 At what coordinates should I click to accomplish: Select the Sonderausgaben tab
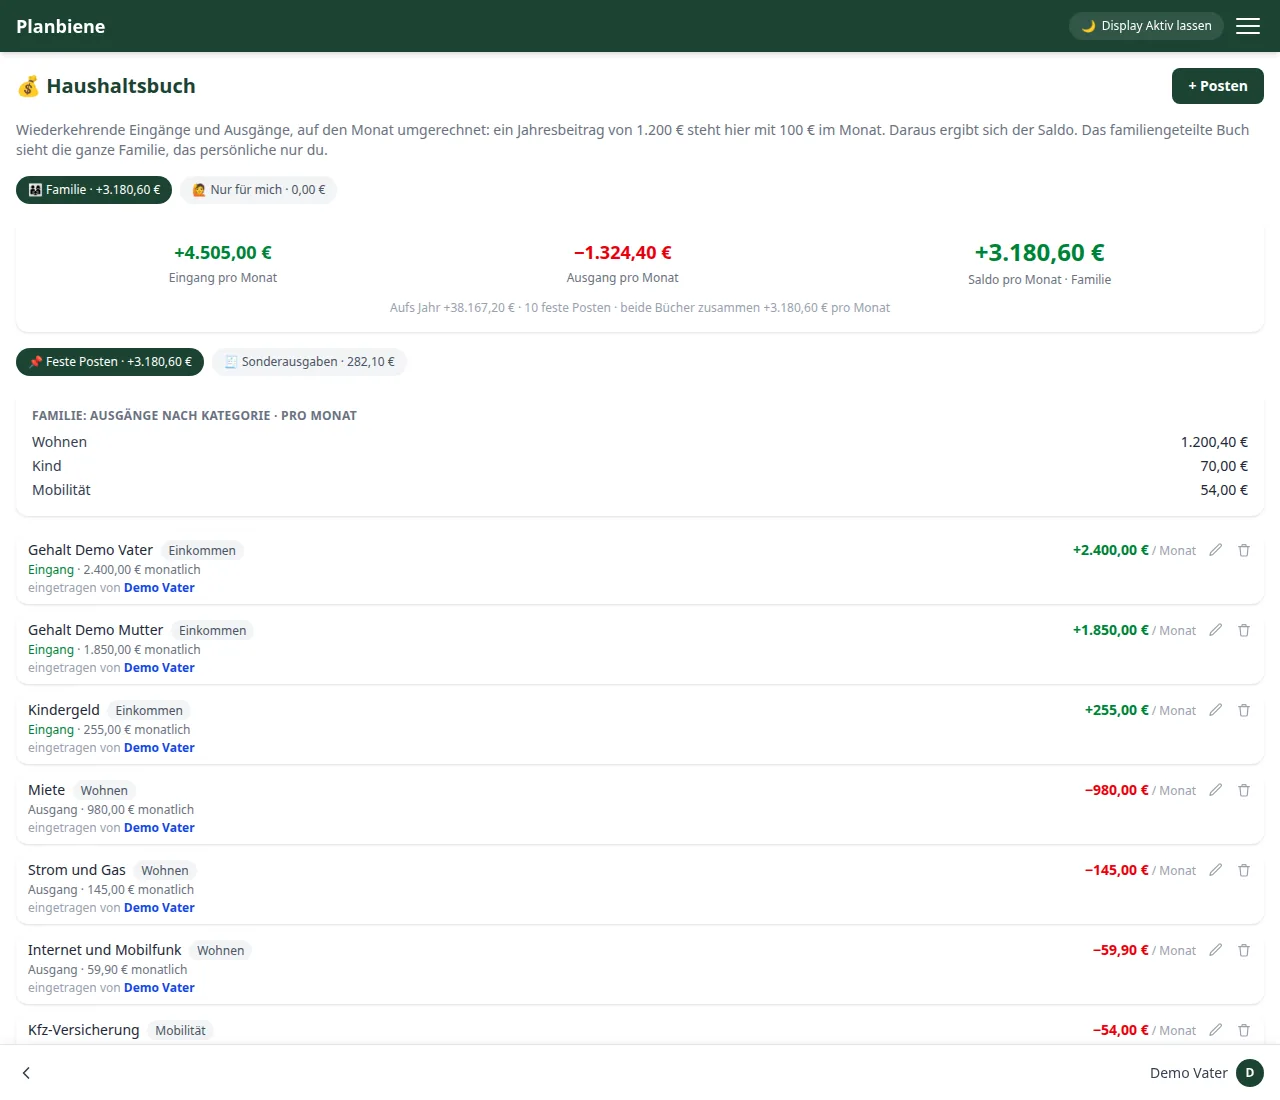(x=309, y=362)
